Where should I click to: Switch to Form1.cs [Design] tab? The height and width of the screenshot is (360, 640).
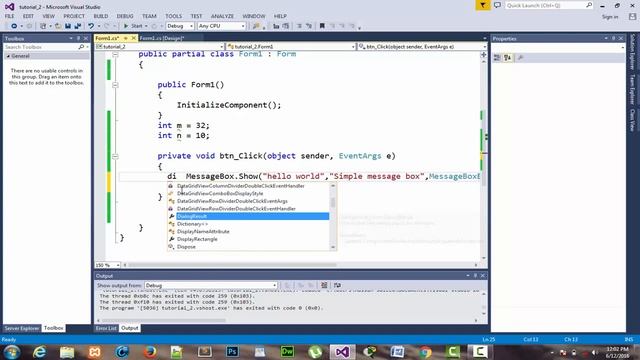tap(162, 38)
